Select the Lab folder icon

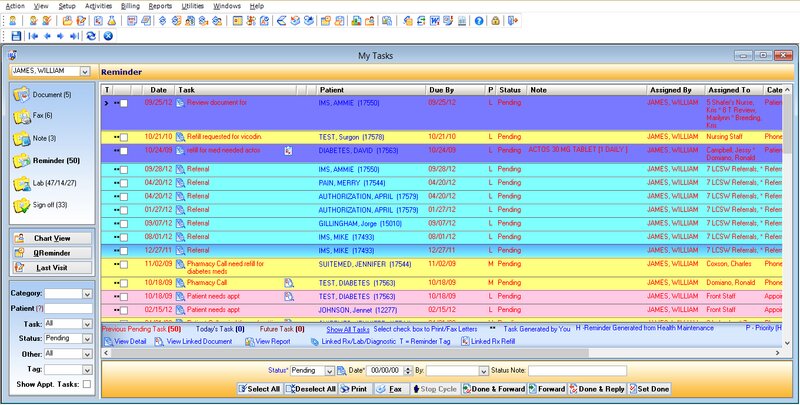tap(22, 182)
